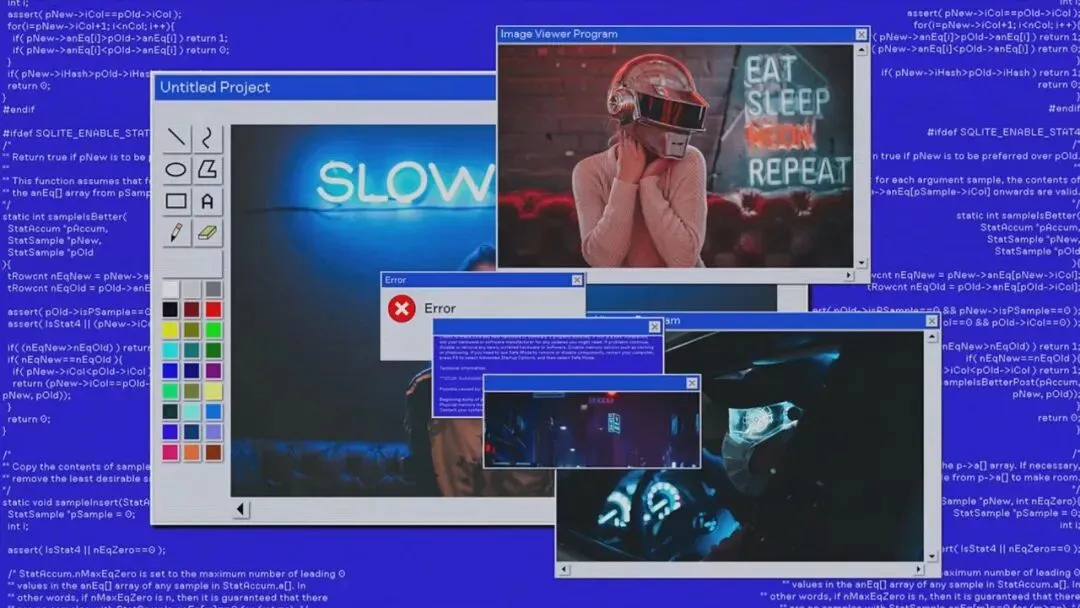Dismiss the Error dialog
Screen dimensions: 1080x608
[578, 280]
